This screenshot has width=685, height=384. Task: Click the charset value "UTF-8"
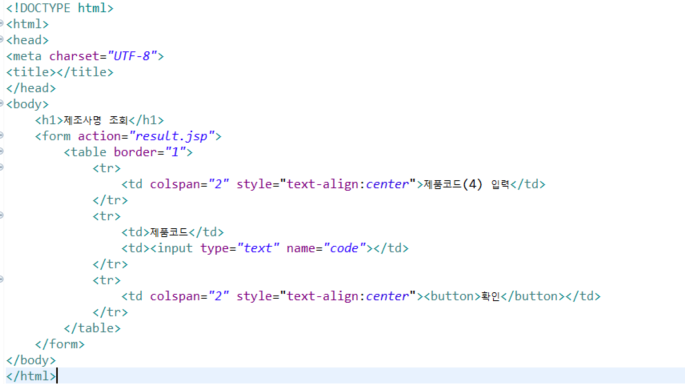pyautogui.click(x=132, y=56)
